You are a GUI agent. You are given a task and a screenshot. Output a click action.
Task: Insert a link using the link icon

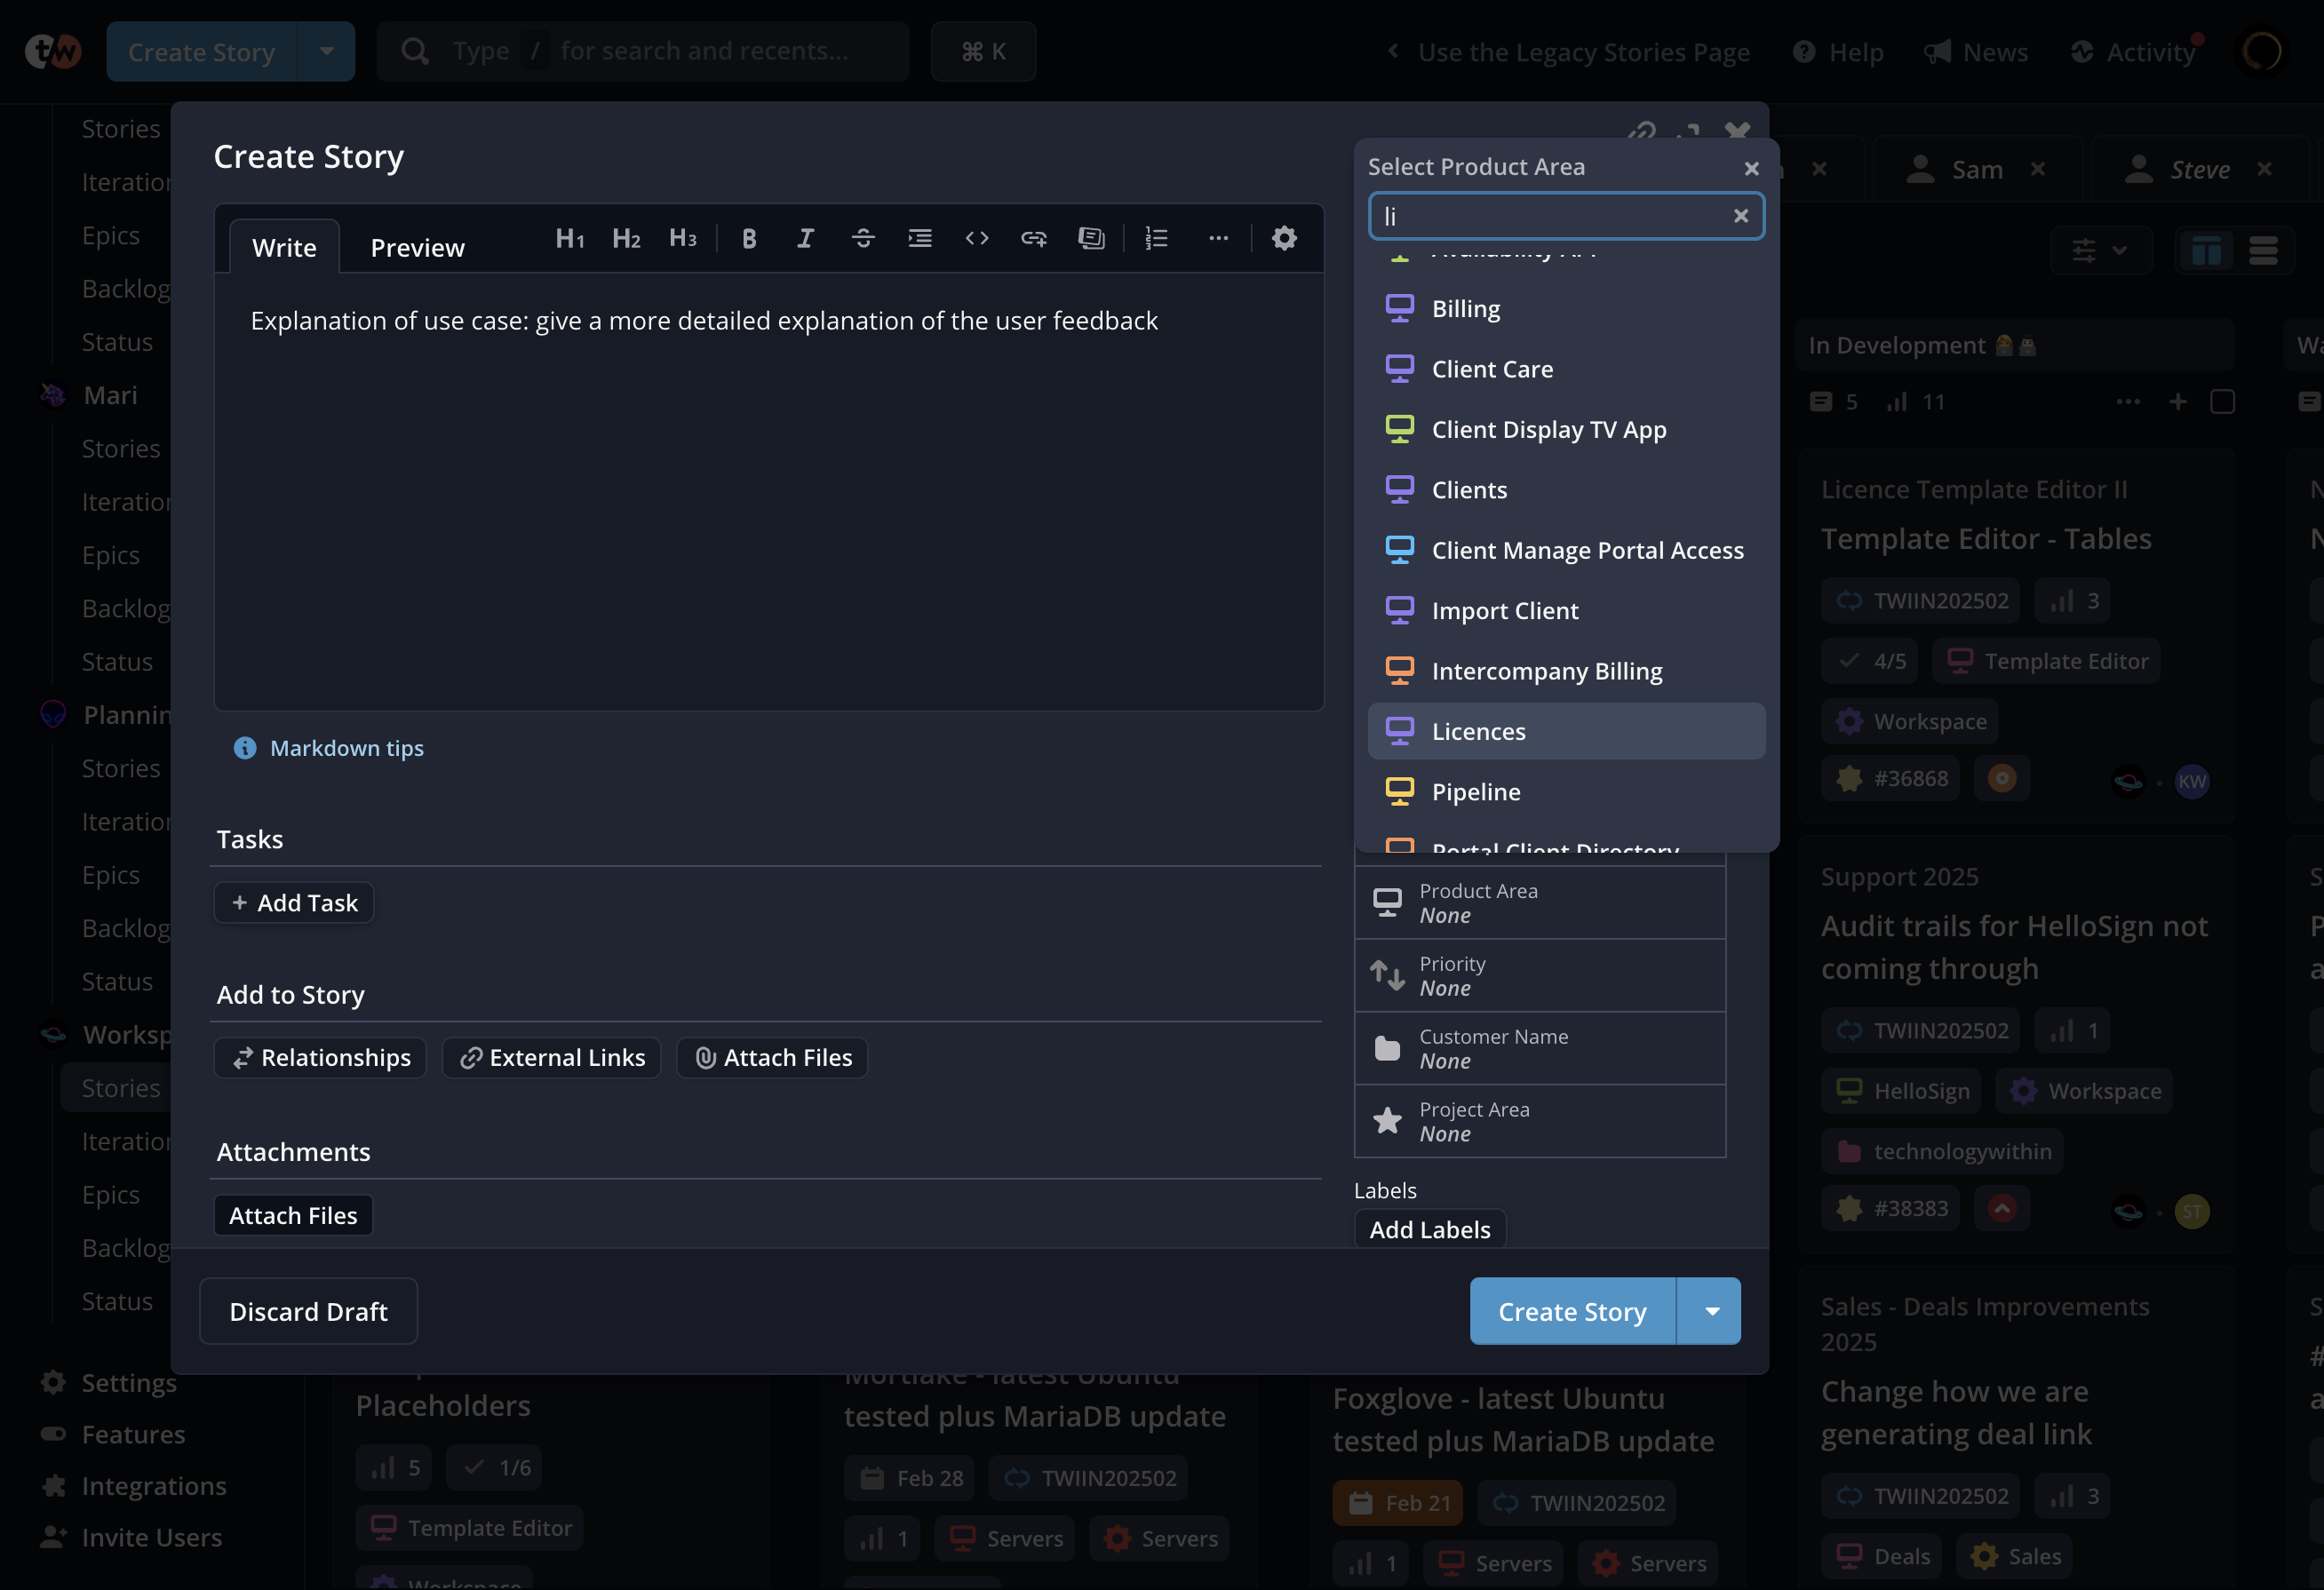click(1034, 238)
